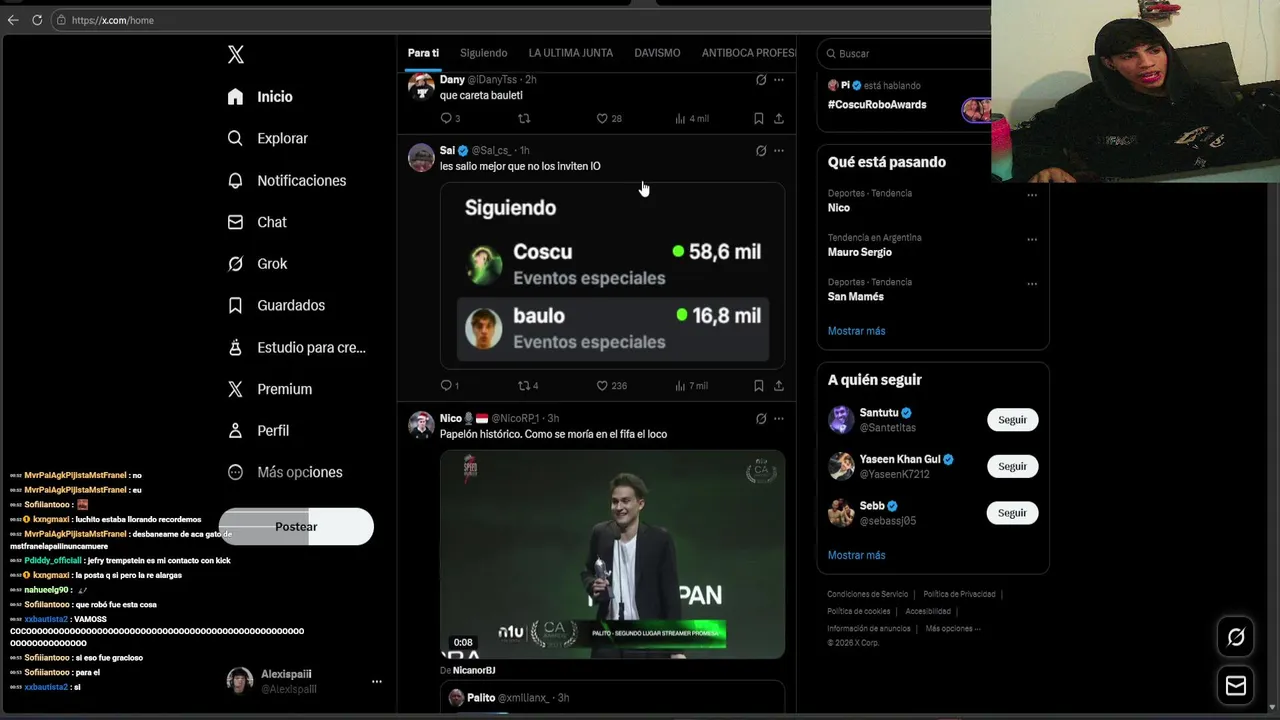Open Guardados bookmarks page

pyautogui.click(x=276, y=306)
